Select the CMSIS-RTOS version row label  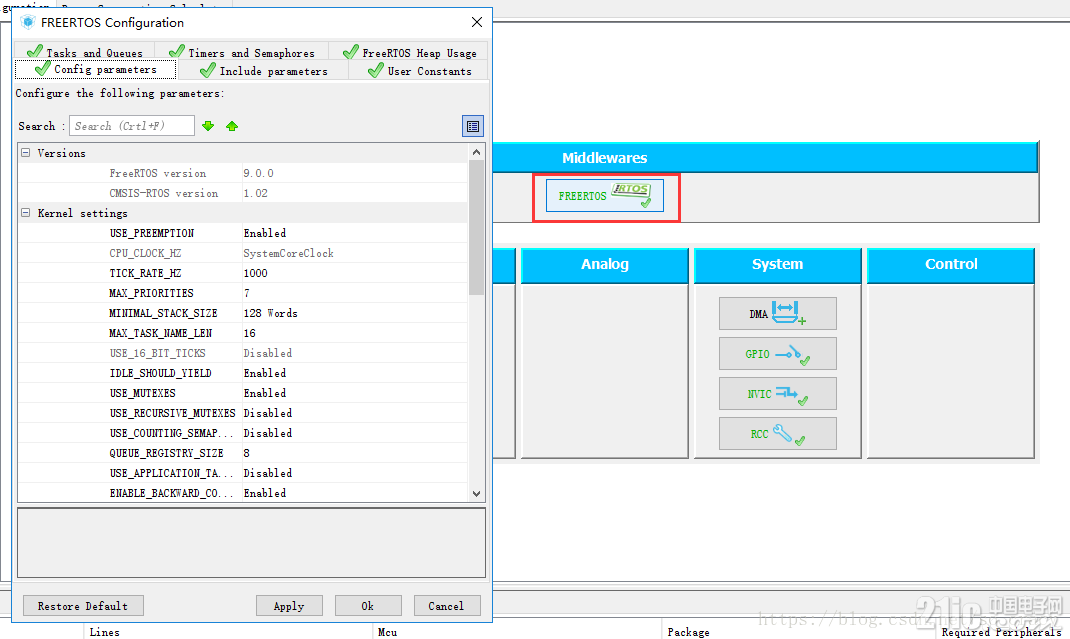164,193
